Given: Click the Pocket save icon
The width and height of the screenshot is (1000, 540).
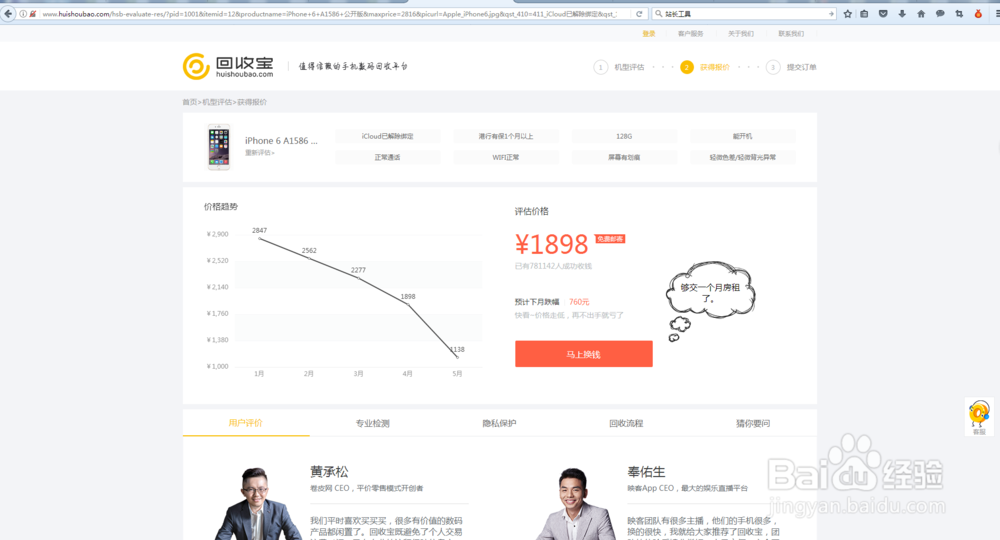Looking at the screenshot, I should coord(883,13).
